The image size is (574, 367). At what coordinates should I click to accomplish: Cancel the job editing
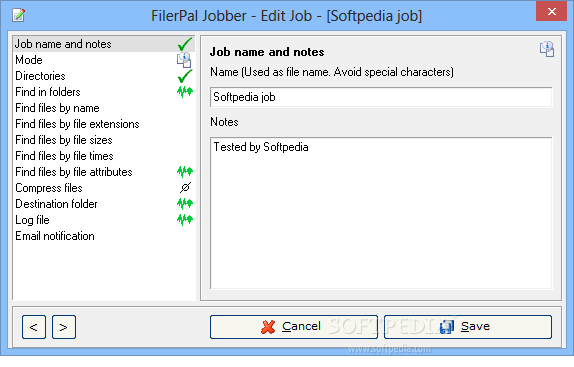click(x=294, y=327)
